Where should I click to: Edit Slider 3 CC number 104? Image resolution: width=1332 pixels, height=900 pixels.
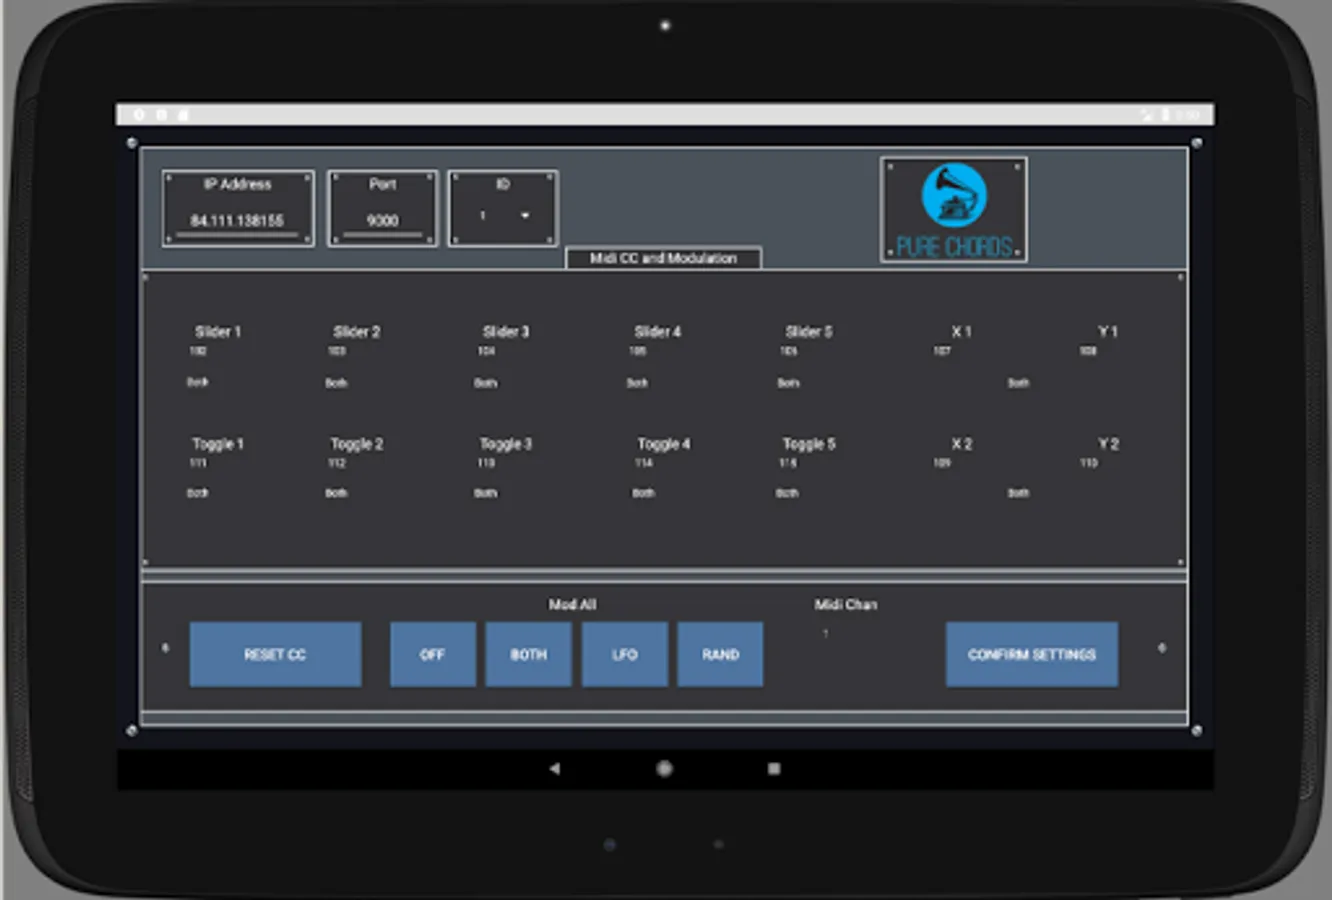[x=487, y=351]
